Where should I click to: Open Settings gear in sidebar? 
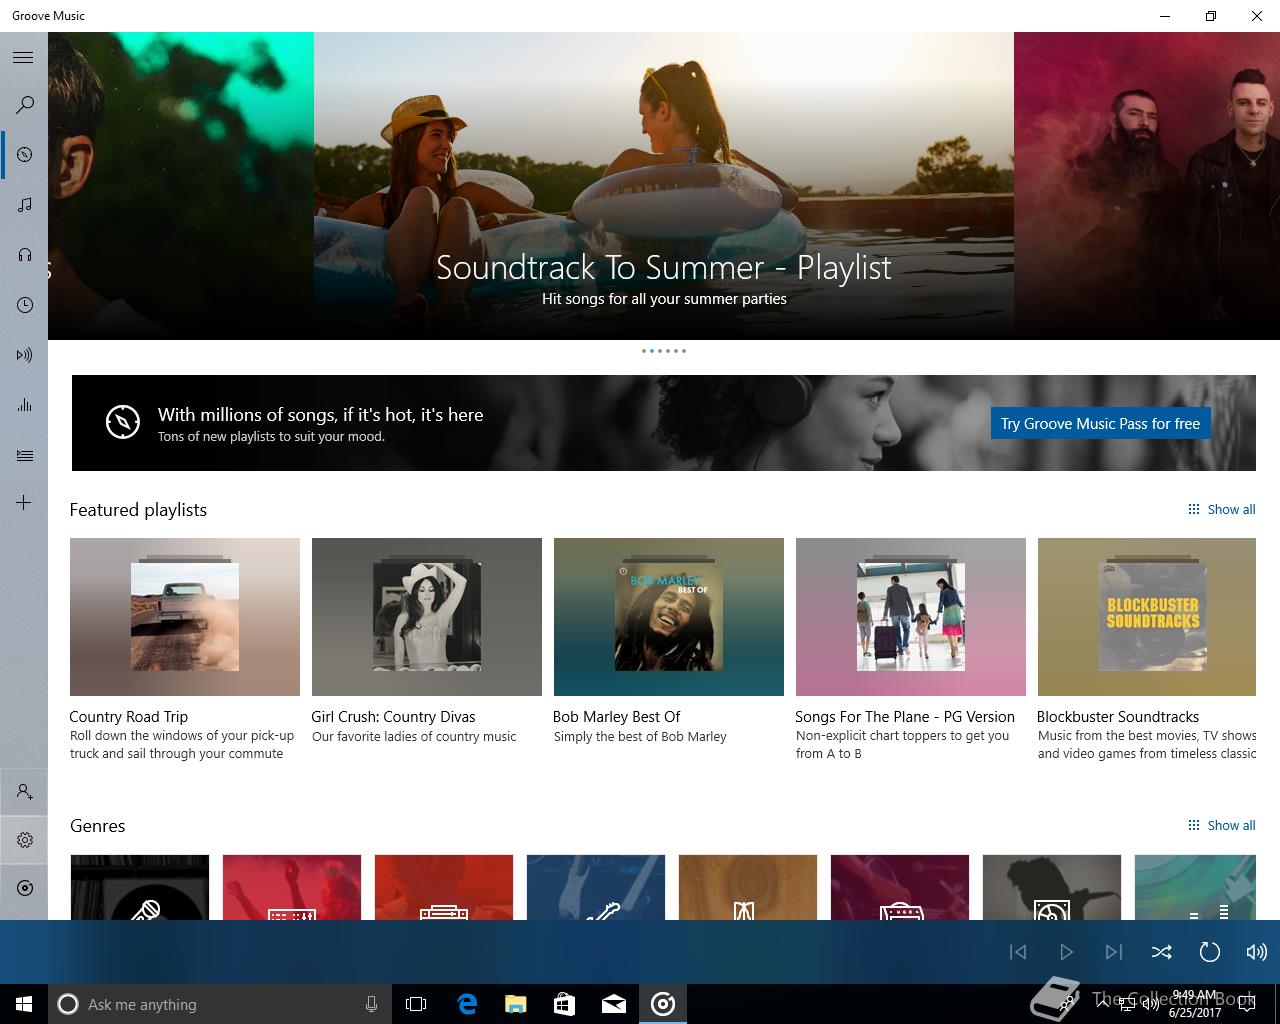[x=25, y=840]
